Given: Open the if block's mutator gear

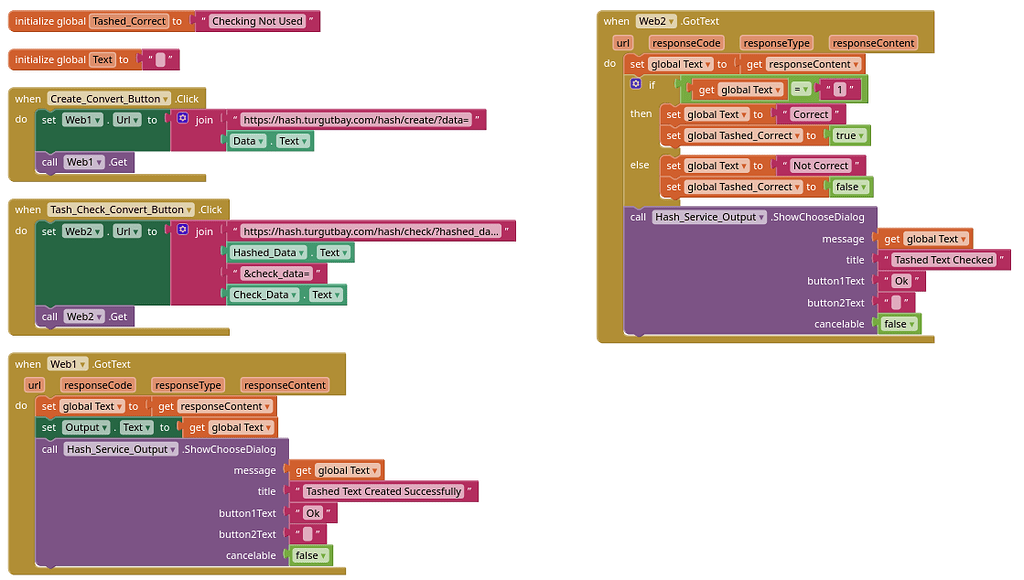Looking at the screenshot, I should tap(638, 83).
